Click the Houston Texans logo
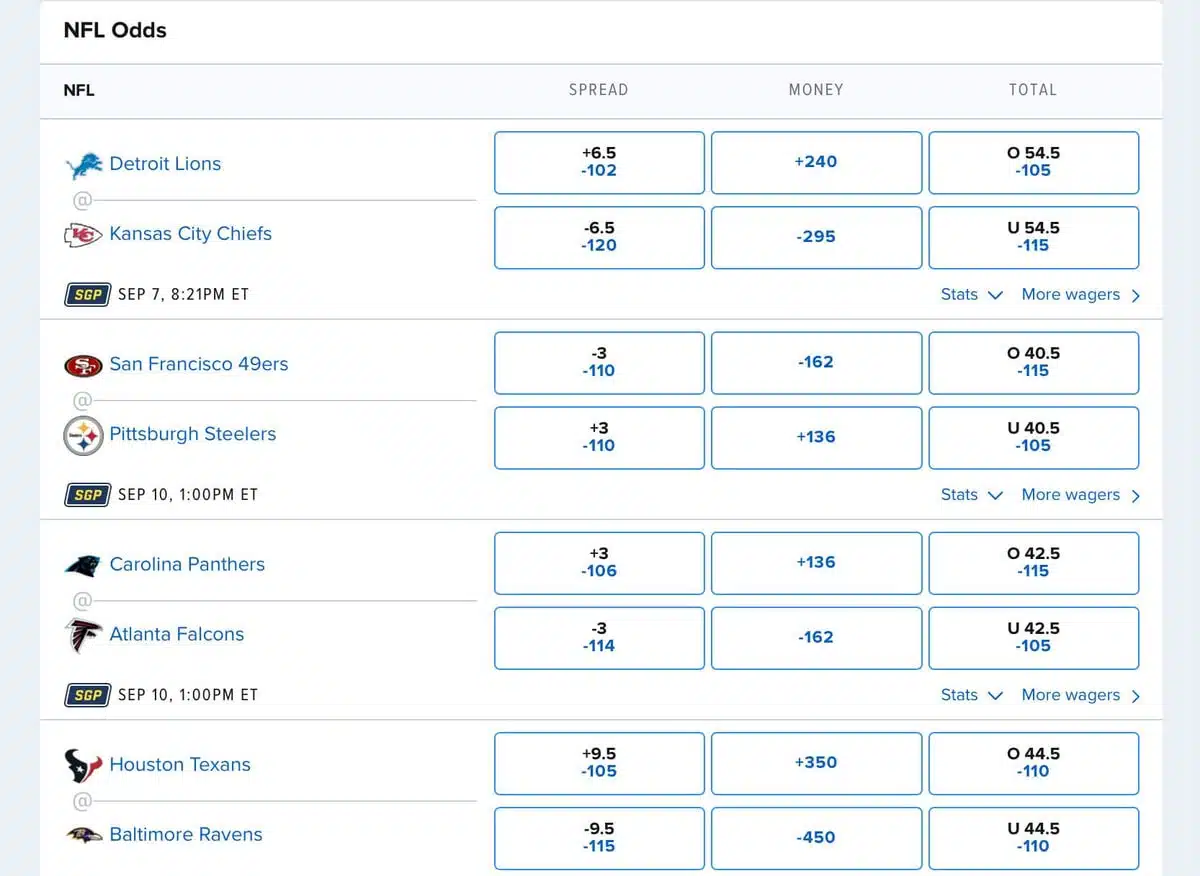Viewport: 1200px width, 876px height. [x=84, y=766]
